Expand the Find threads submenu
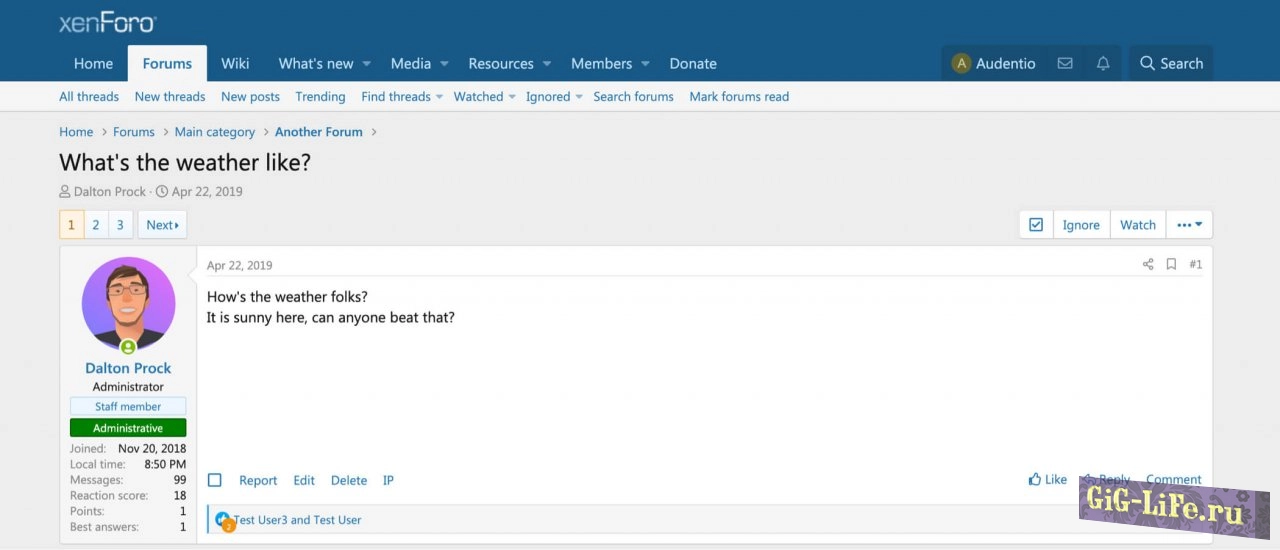 click(x=440, y=97)
